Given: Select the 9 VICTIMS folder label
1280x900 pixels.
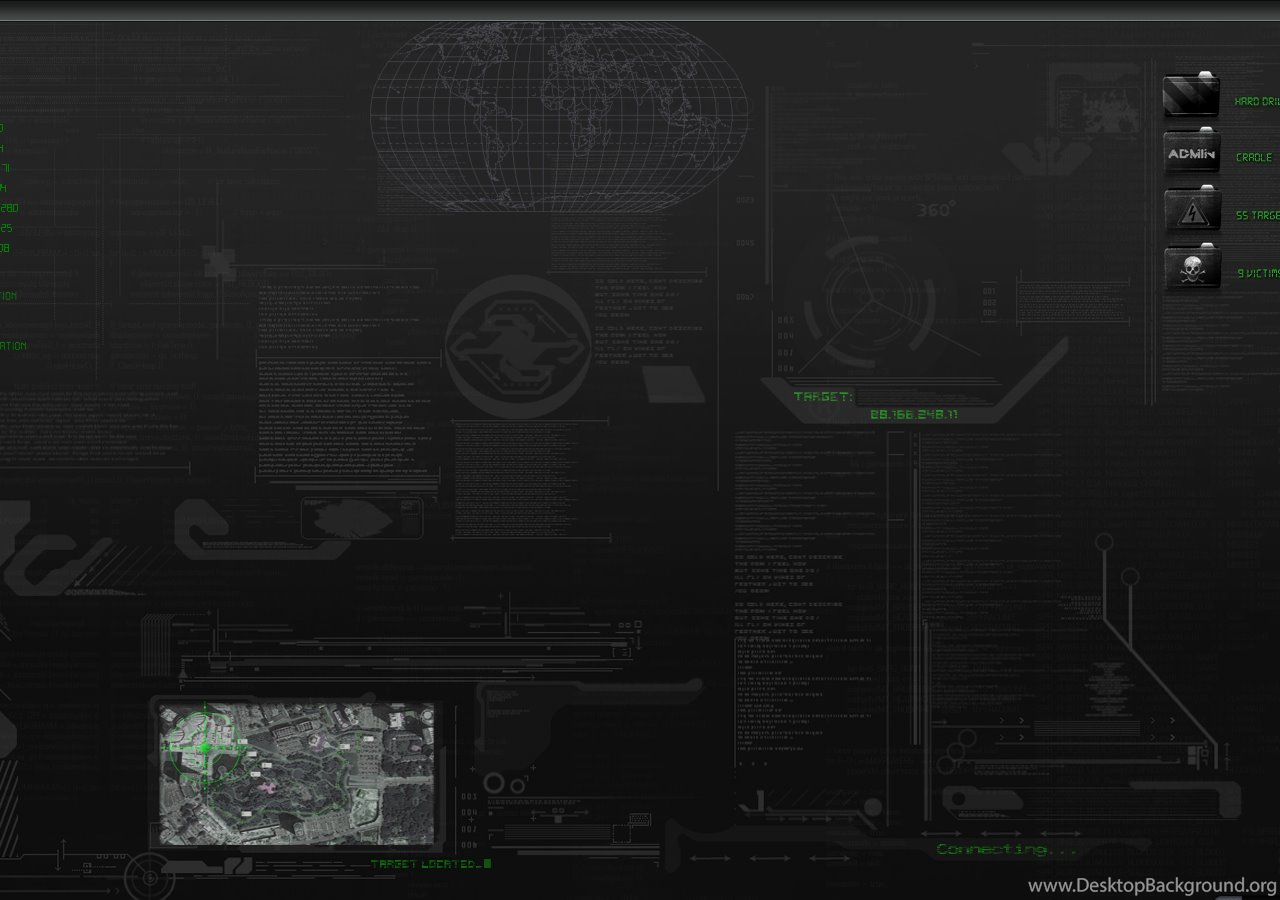Looking at the screenshot, I should (1258, 273).
